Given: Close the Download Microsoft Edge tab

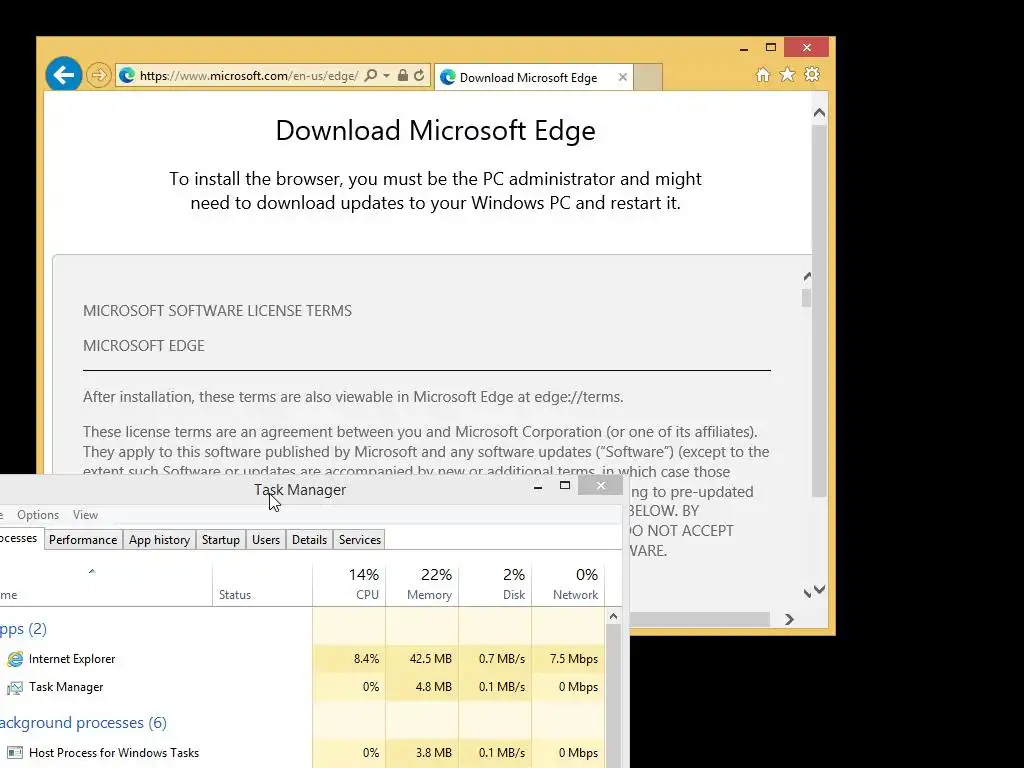Looking at the screenshot, I should point(622,77).
